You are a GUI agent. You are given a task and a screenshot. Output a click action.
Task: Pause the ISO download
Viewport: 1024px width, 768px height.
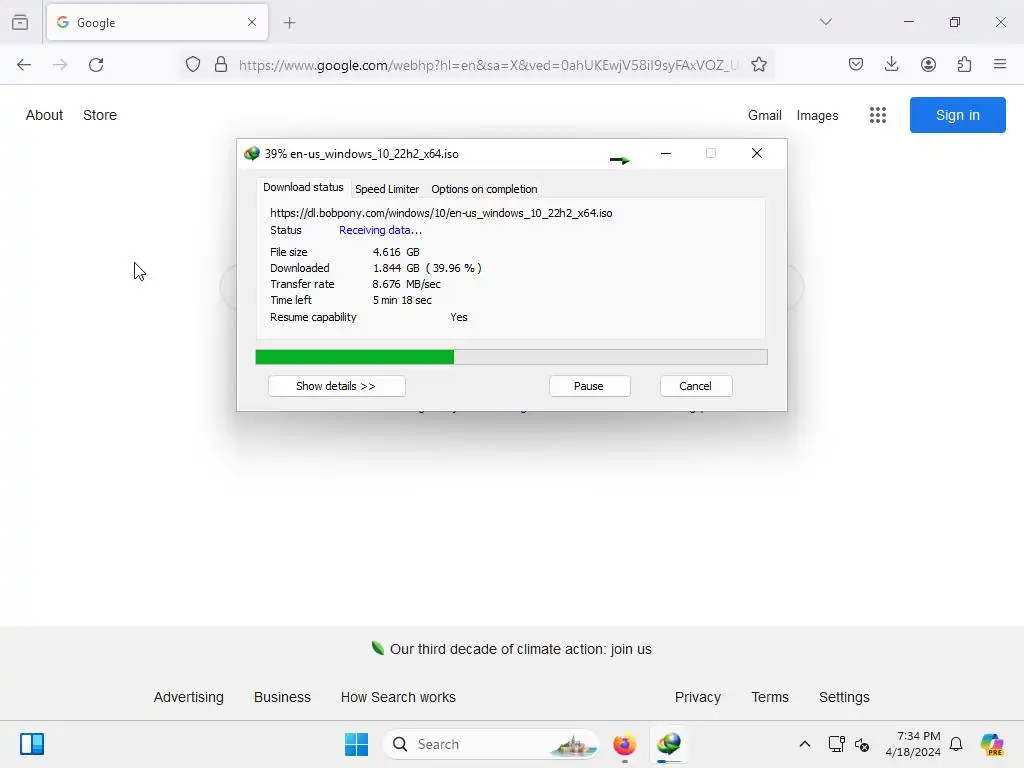[x=589, y=386]
